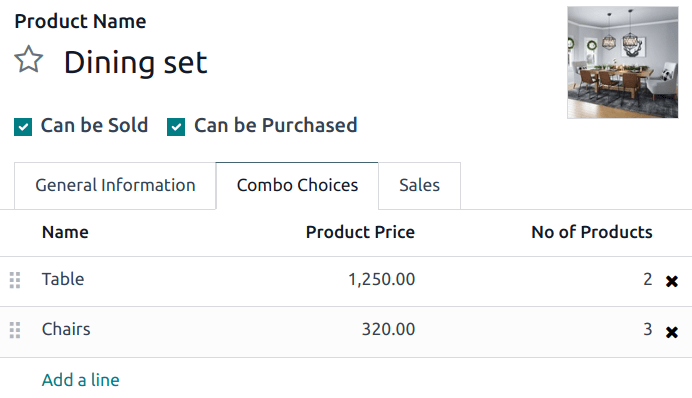The image size is (692, 398).
Task: Remove the Table combo line
Action: (x=672, y=281)
